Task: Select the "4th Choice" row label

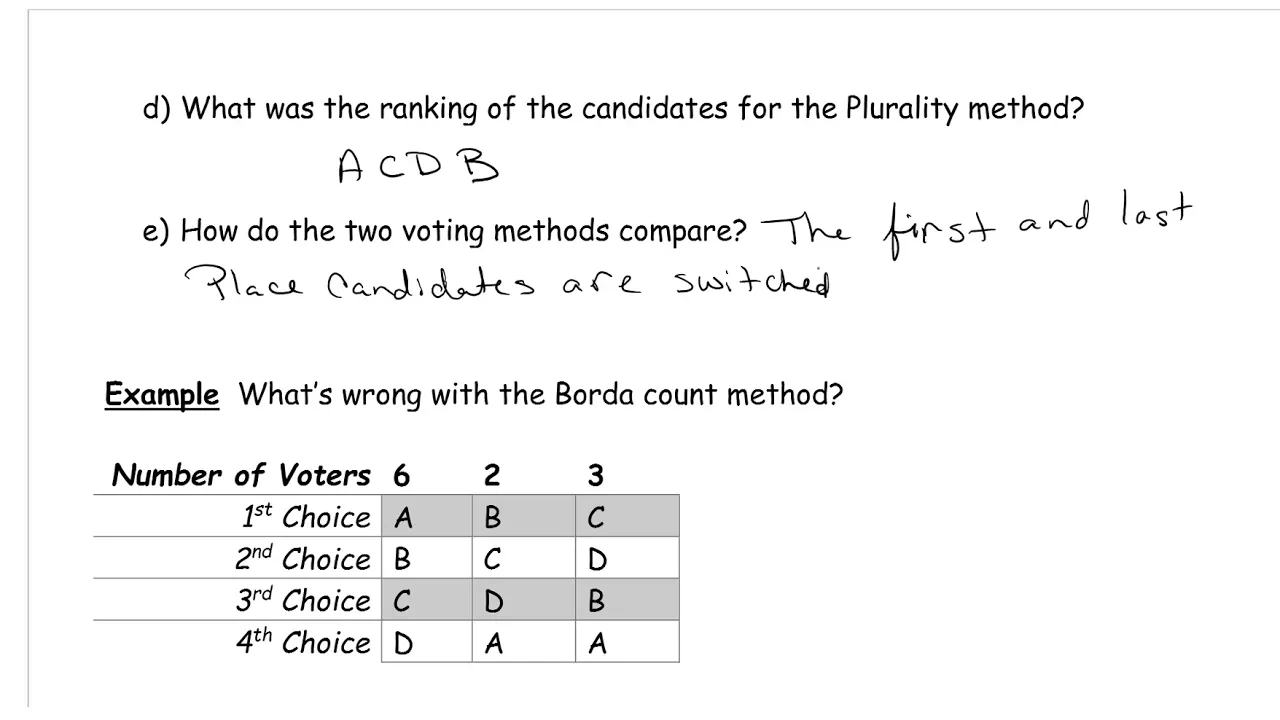Action: (x=303, y=643)
